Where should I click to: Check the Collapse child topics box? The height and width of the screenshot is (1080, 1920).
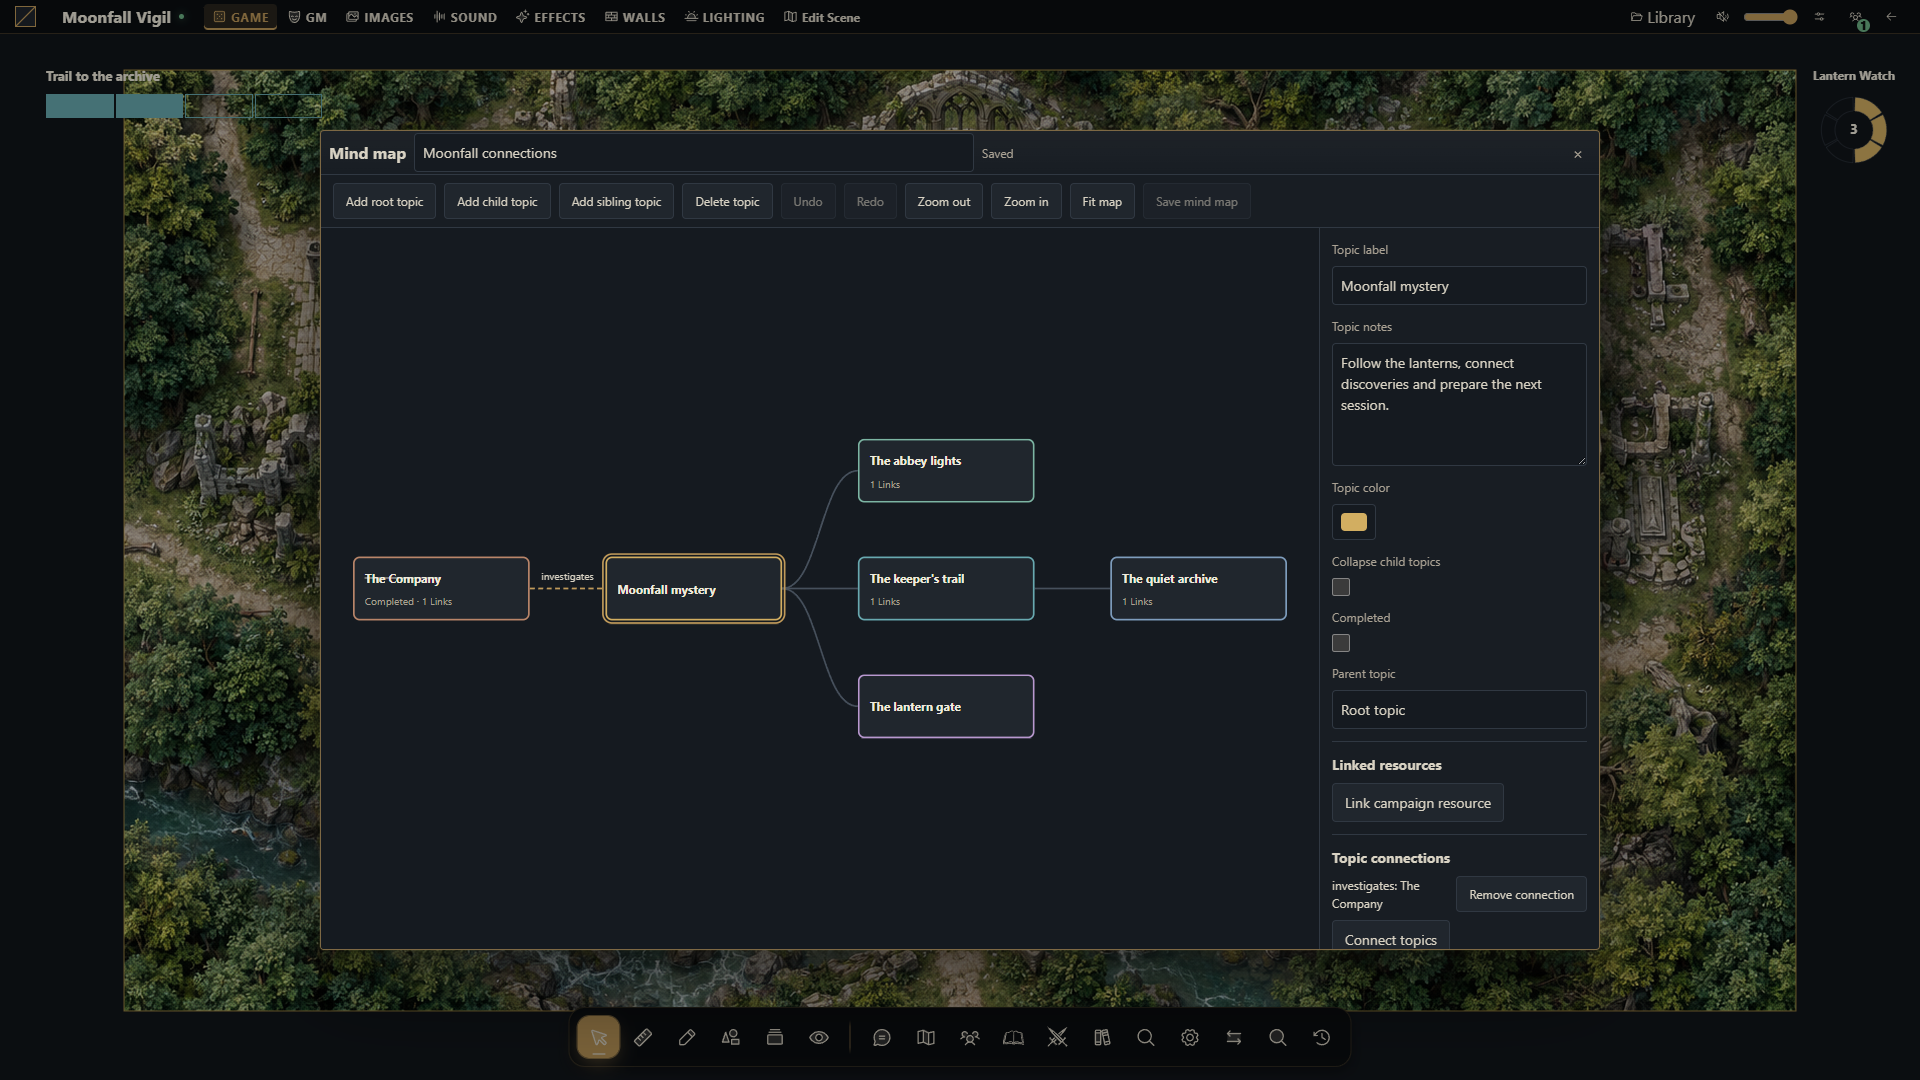[1341, 587]
